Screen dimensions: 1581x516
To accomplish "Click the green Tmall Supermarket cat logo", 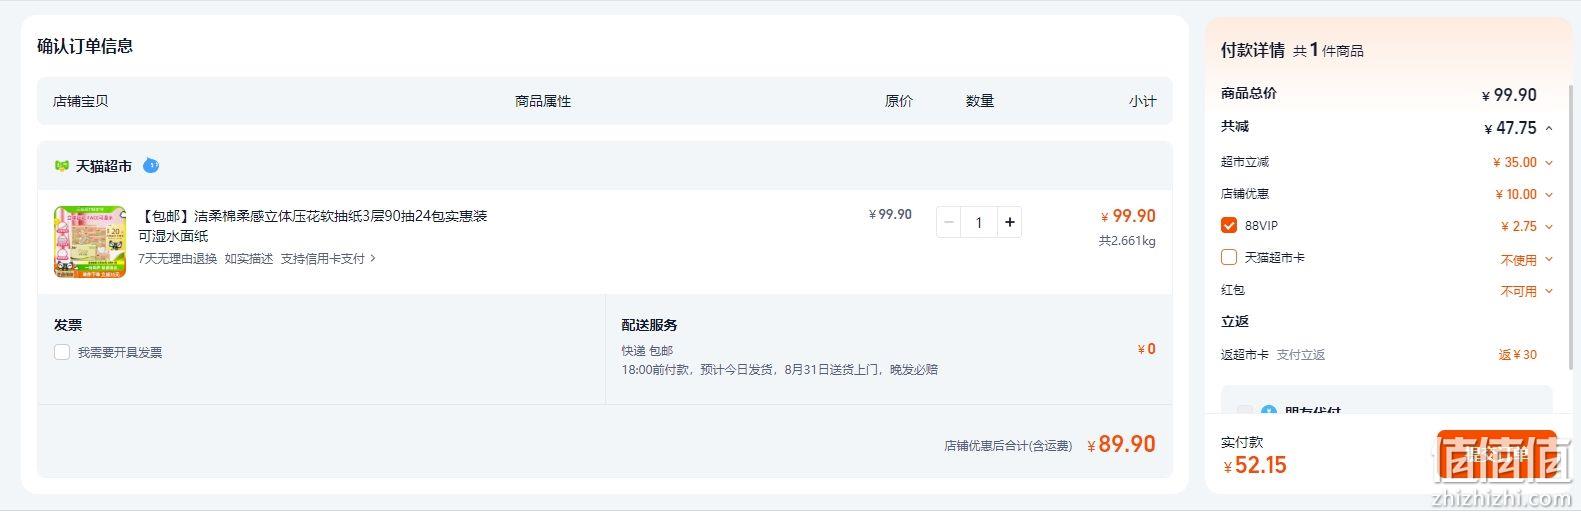I will coord(62,166).
